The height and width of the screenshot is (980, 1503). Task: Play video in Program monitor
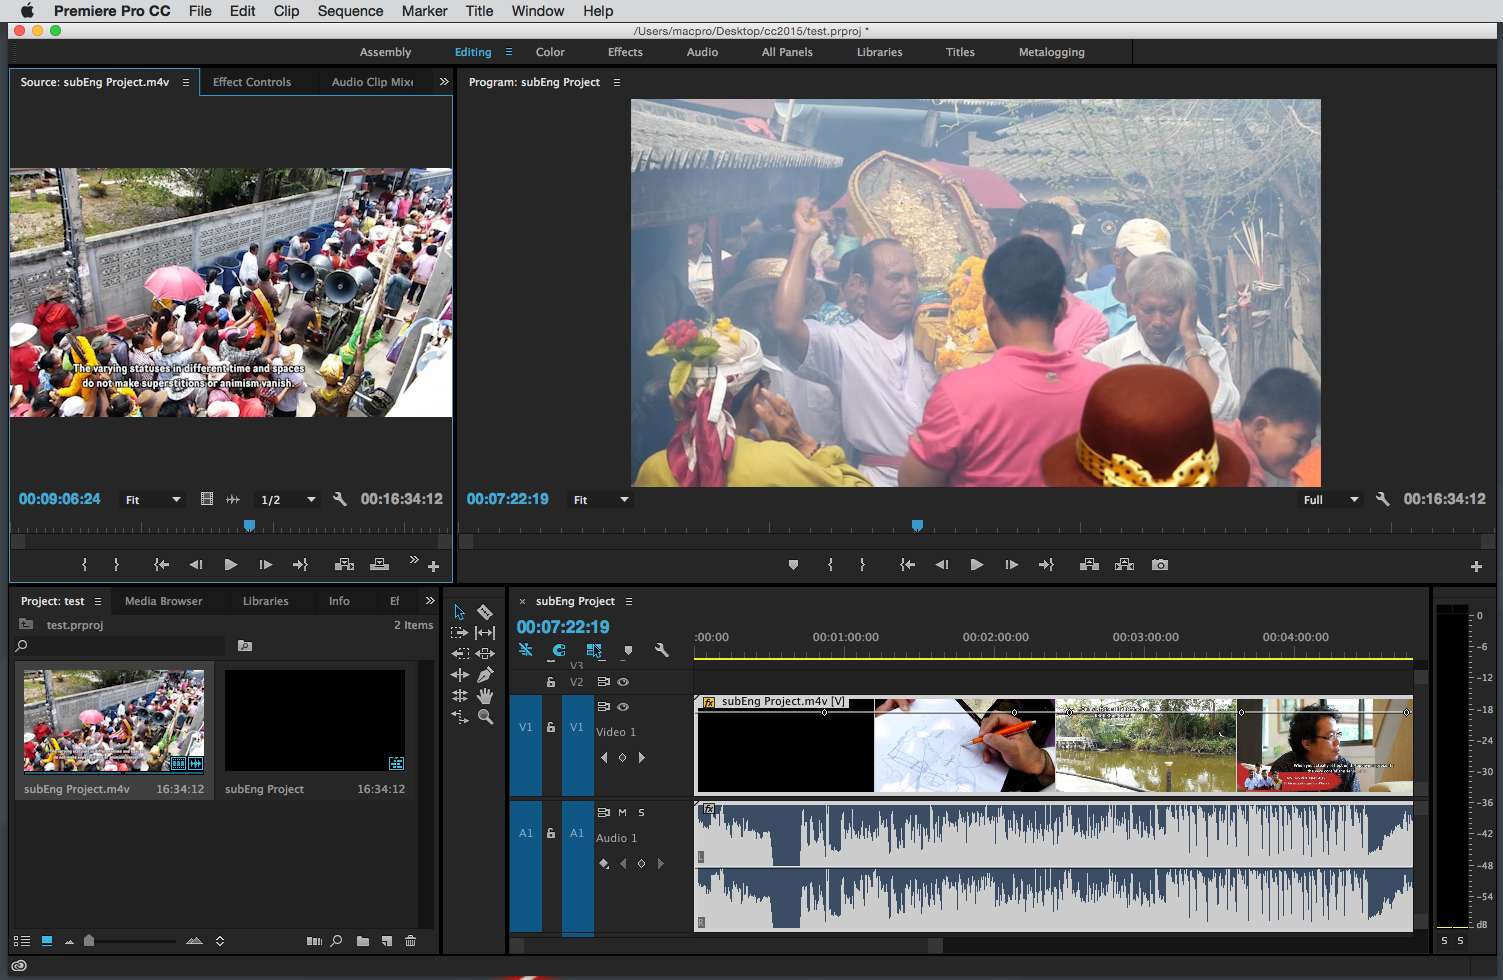pyautogui.click(x=976, y=565)
